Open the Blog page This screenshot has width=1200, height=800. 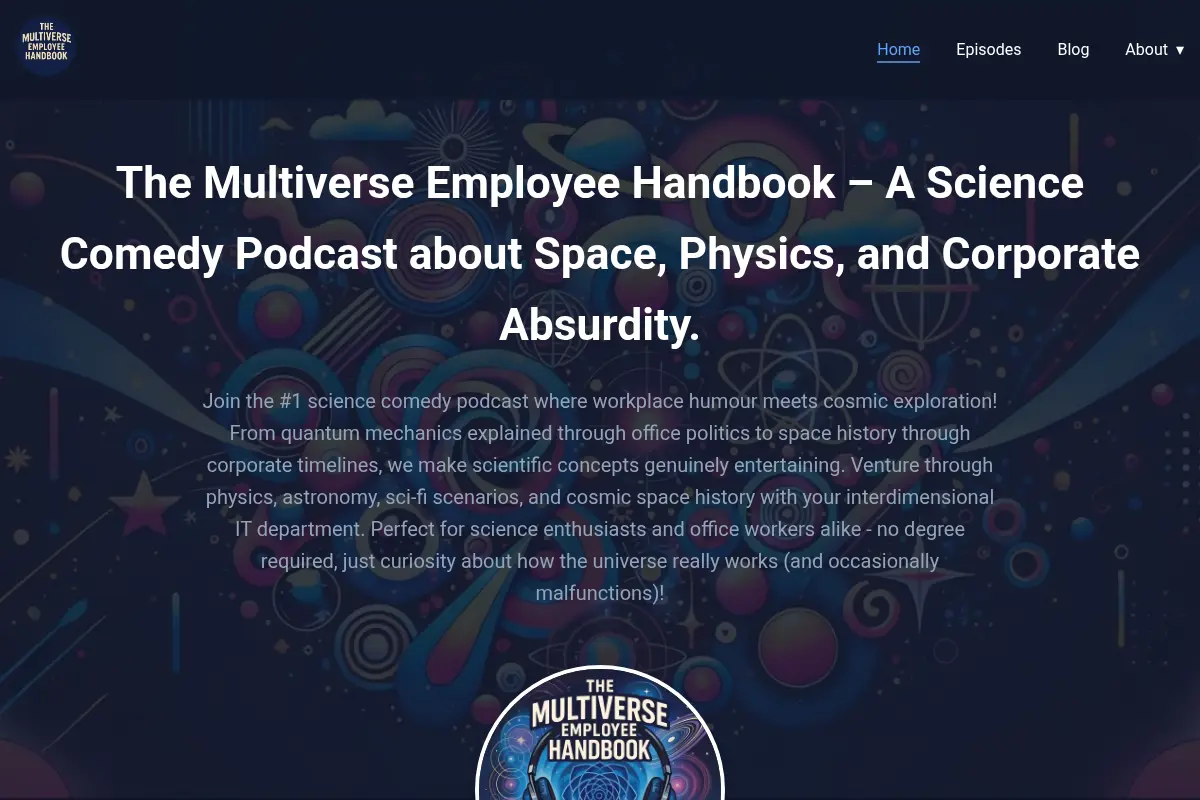pos(1073,49)
